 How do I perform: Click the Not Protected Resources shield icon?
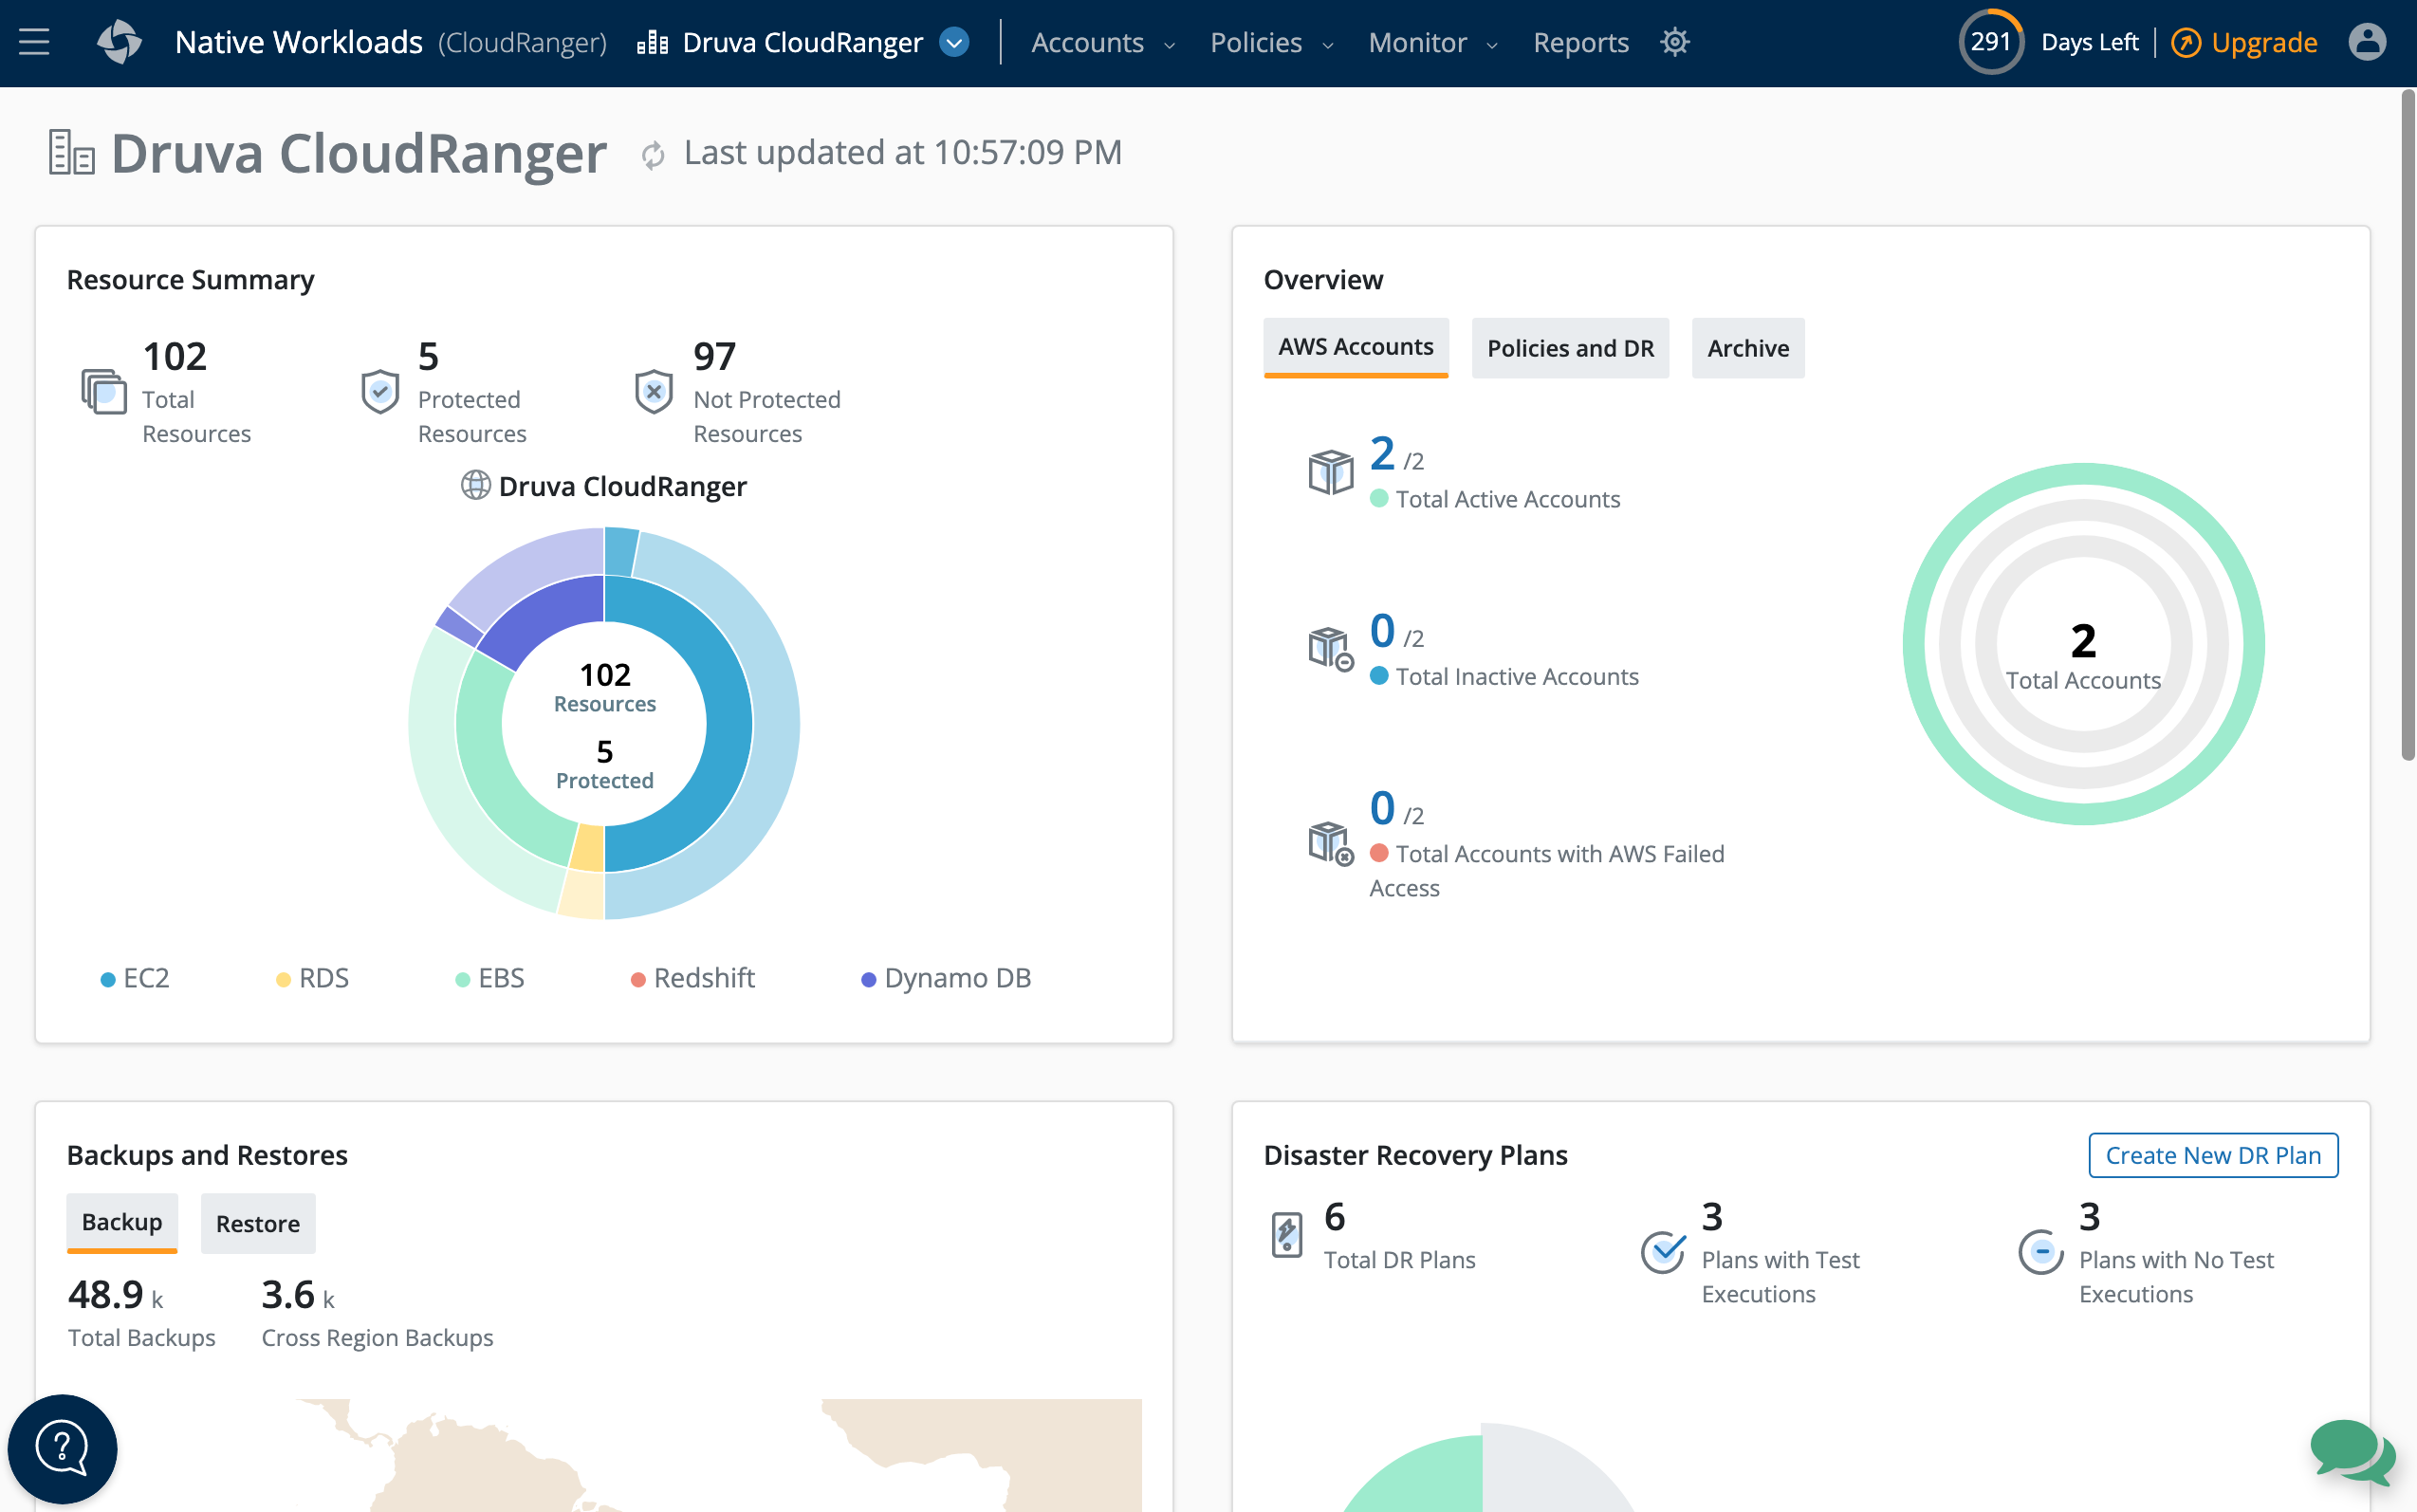(x=653, y=391)
